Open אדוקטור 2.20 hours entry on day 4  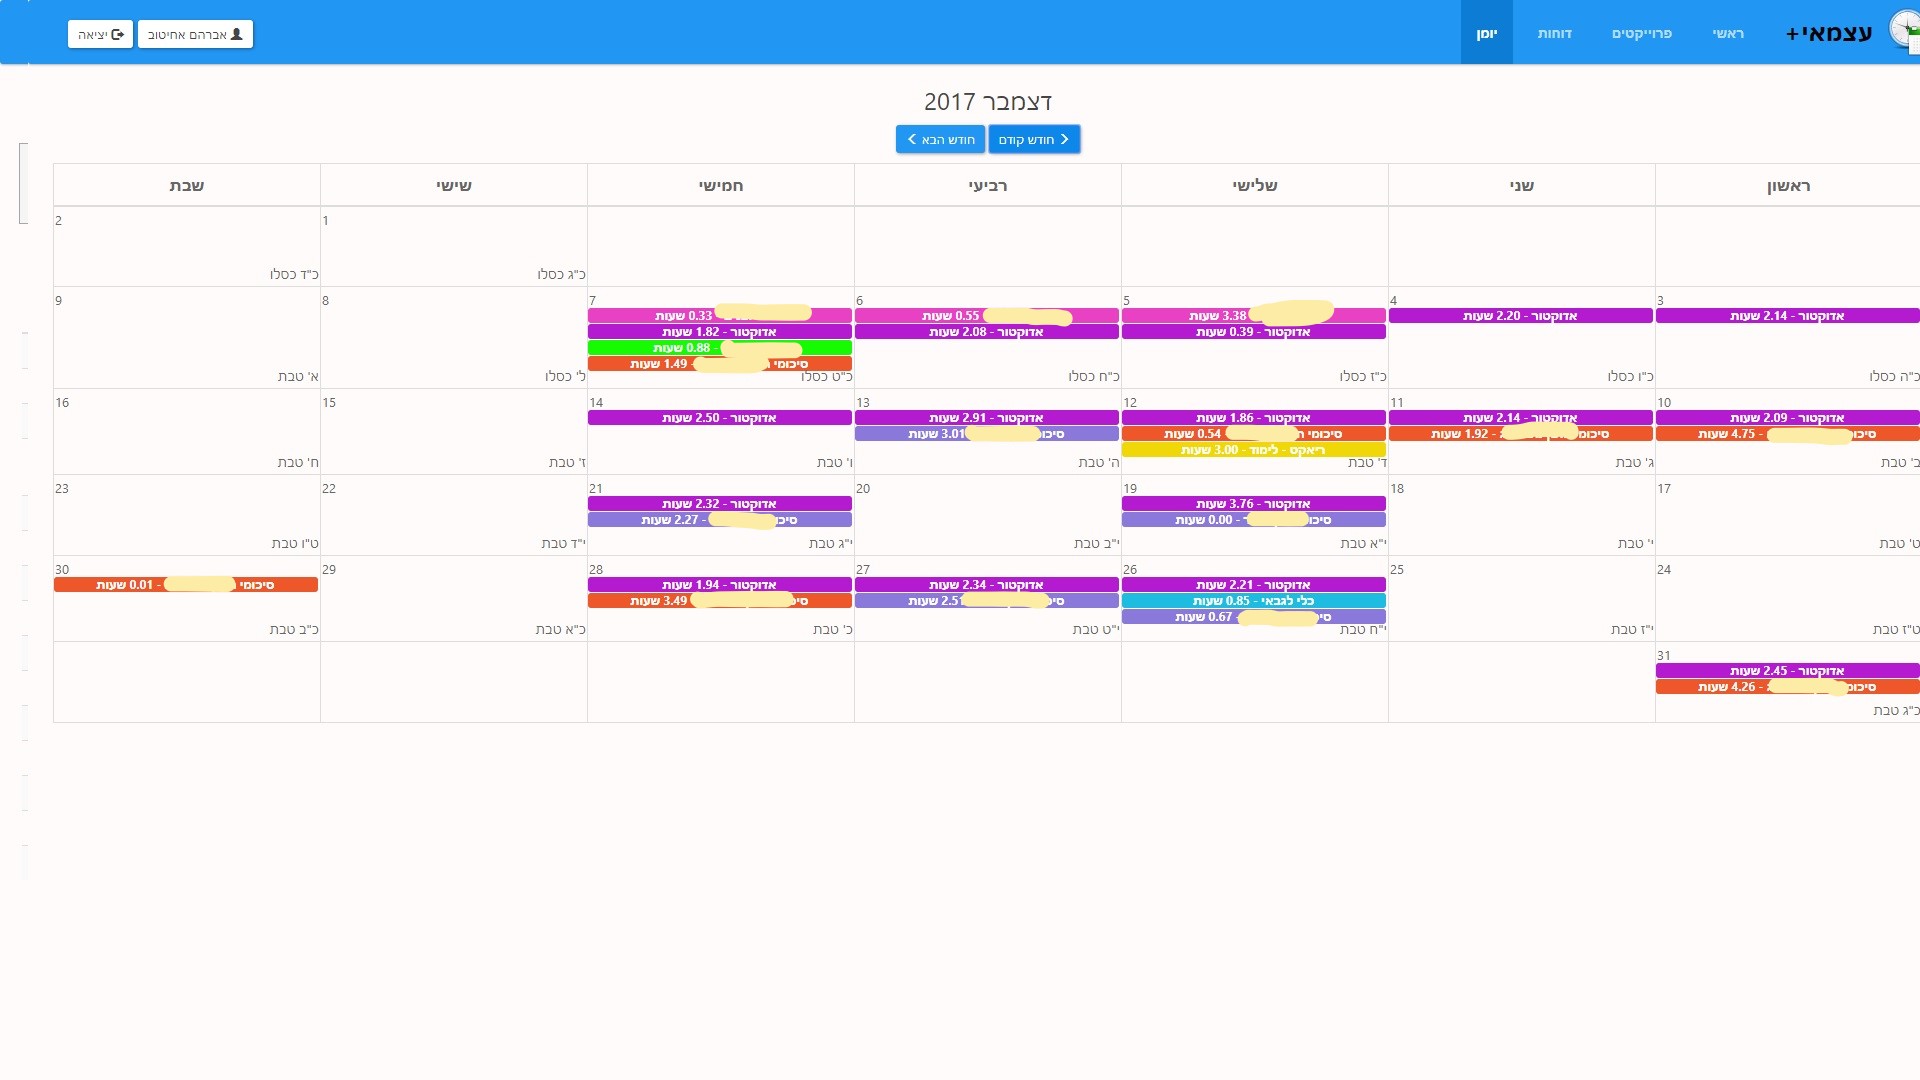click(x=1520, y=316)
